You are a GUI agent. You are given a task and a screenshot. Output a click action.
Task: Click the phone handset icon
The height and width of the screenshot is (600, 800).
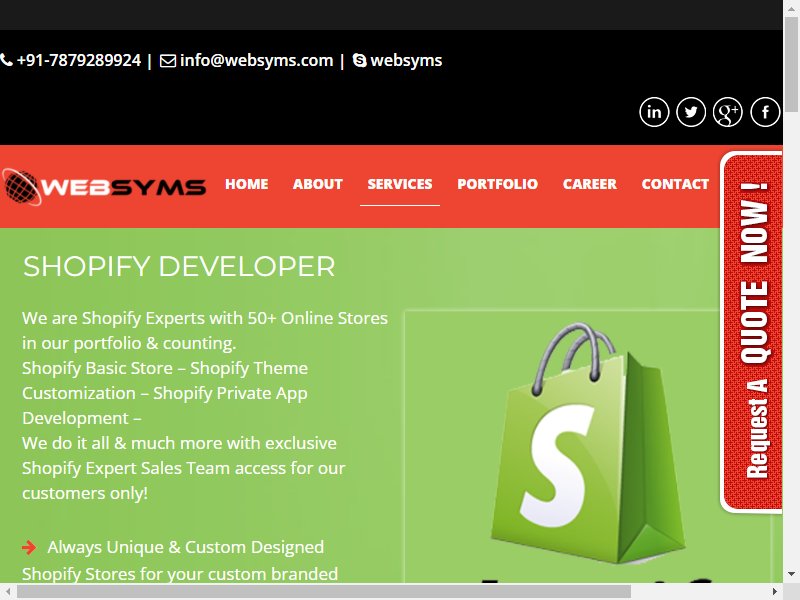tap(6, 60)
